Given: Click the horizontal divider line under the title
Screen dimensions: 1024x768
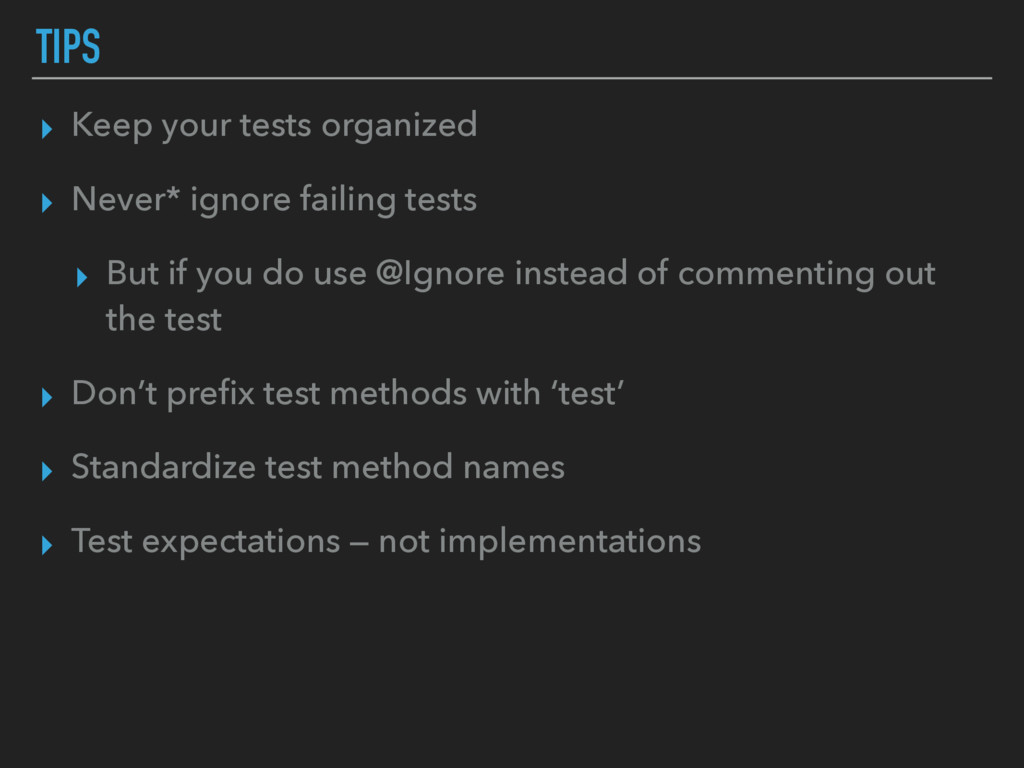Looking at the screenshot, I should click(x=512, y=78).
